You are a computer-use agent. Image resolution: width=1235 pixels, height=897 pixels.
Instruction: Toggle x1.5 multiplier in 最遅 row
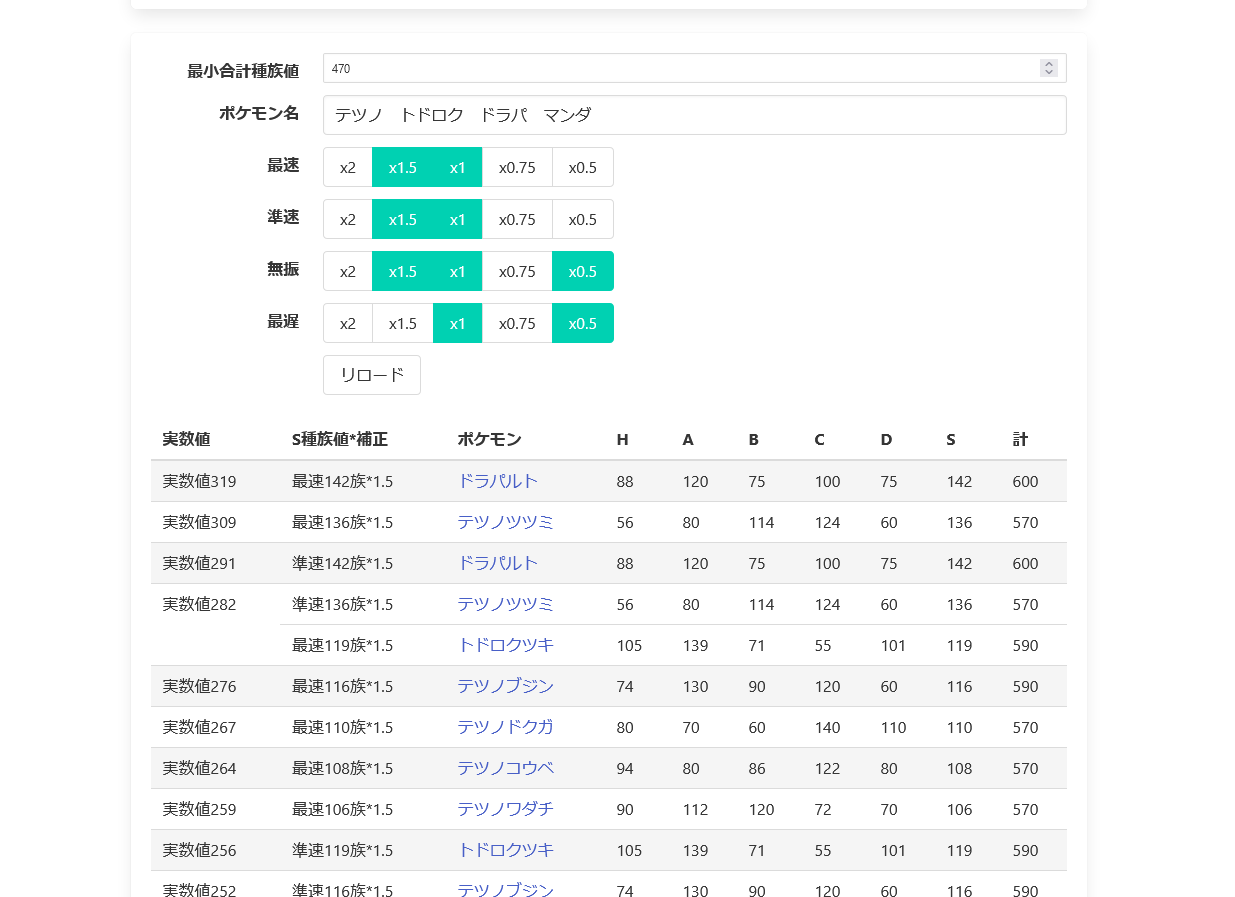point(403,323)
